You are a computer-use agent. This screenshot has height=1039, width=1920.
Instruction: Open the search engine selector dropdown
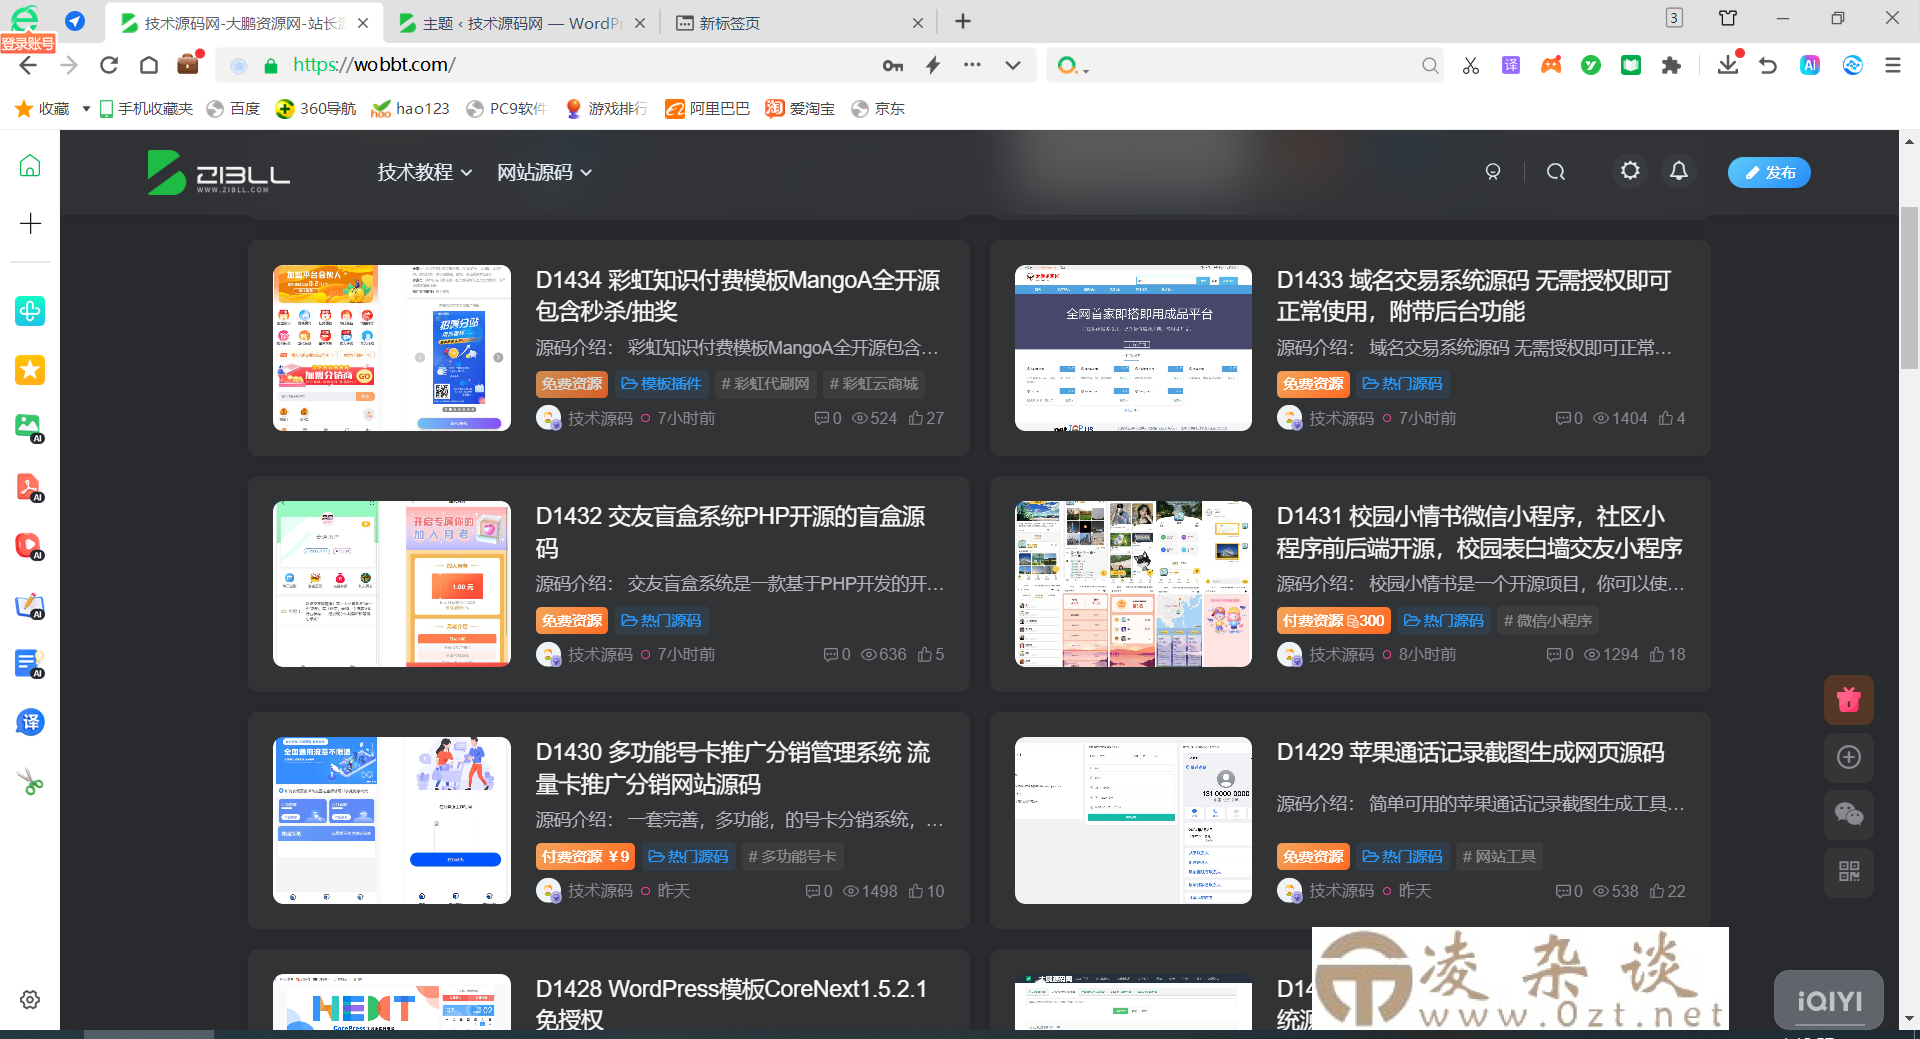coord(1073,66)
